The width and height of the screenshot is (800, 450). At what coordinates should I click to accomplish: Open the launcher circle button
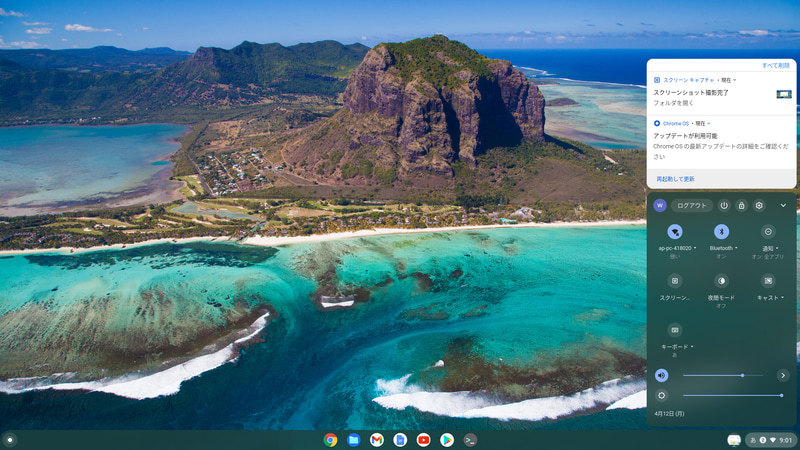click(10, 440)
